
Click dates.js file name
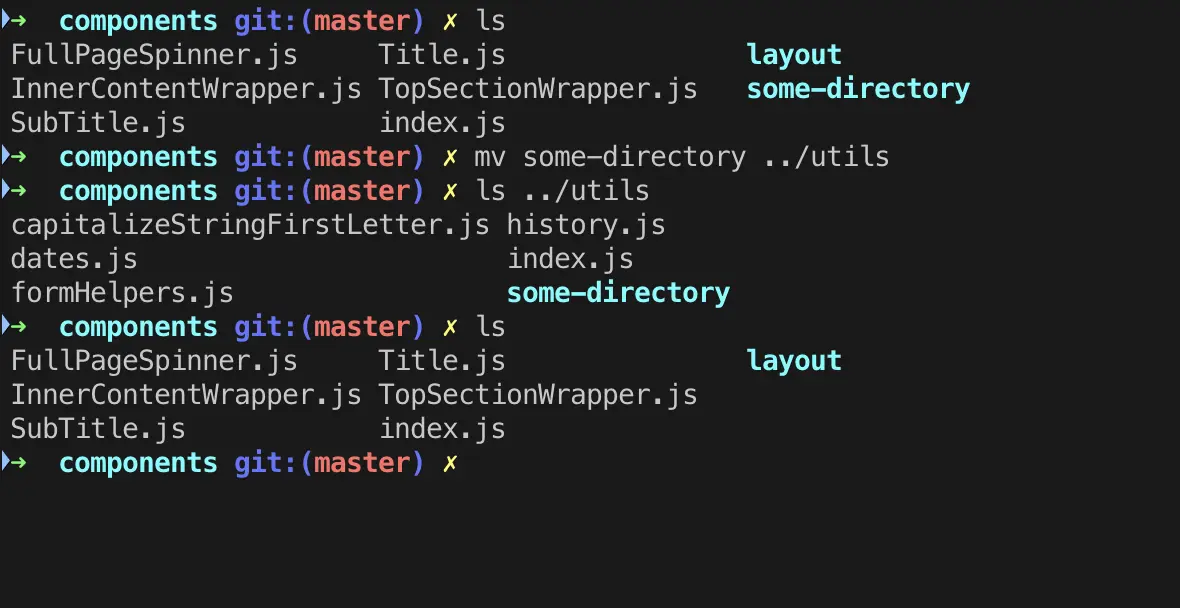coord(74,259)
